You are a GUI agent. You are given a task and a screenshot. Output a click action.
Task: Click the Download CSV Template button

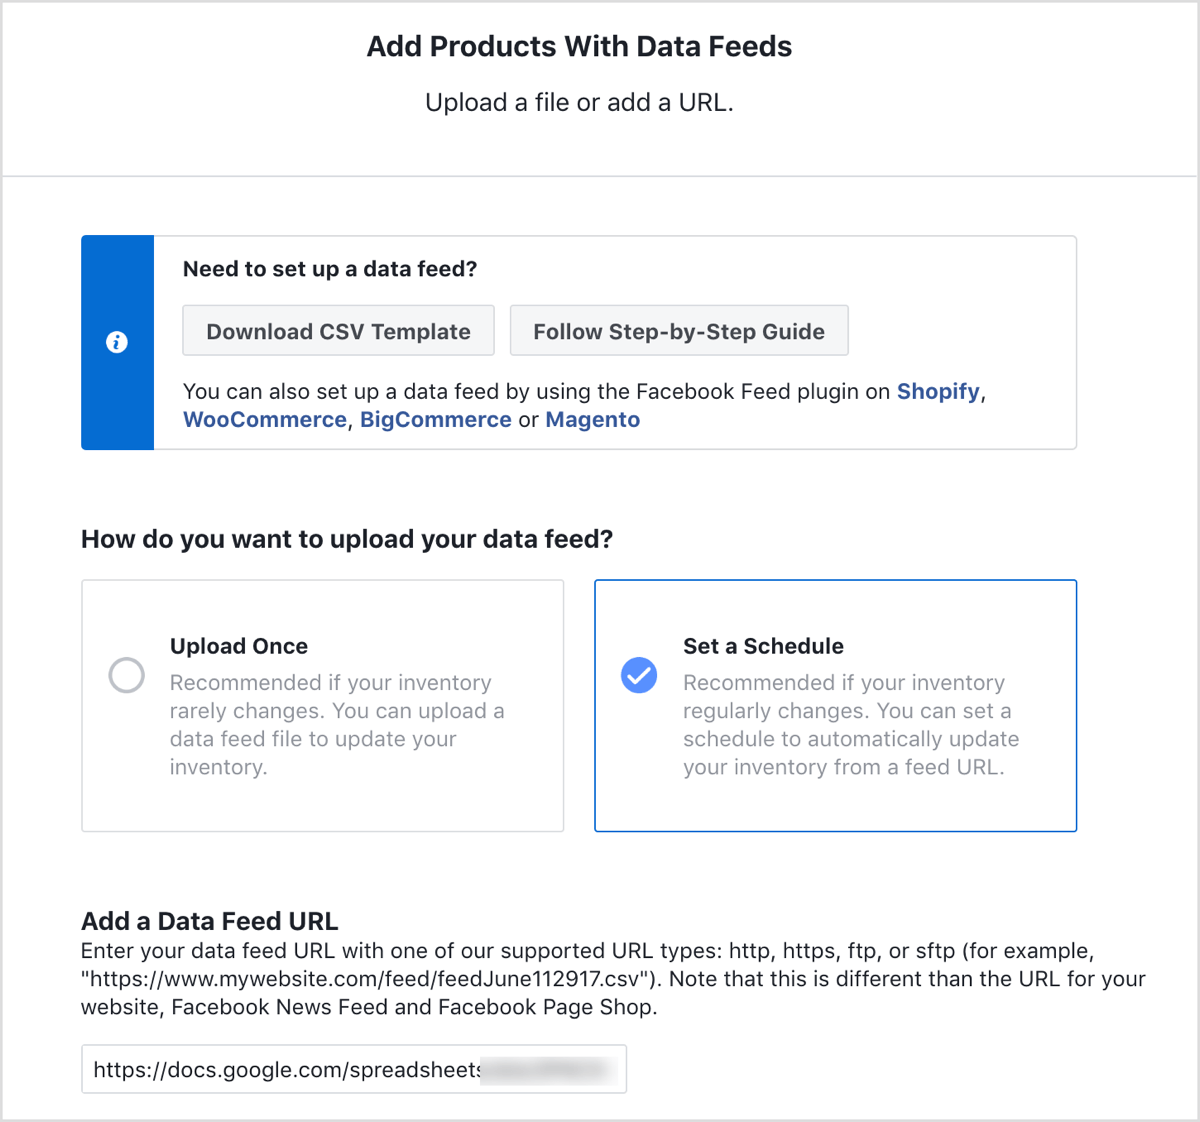point(338,331)
